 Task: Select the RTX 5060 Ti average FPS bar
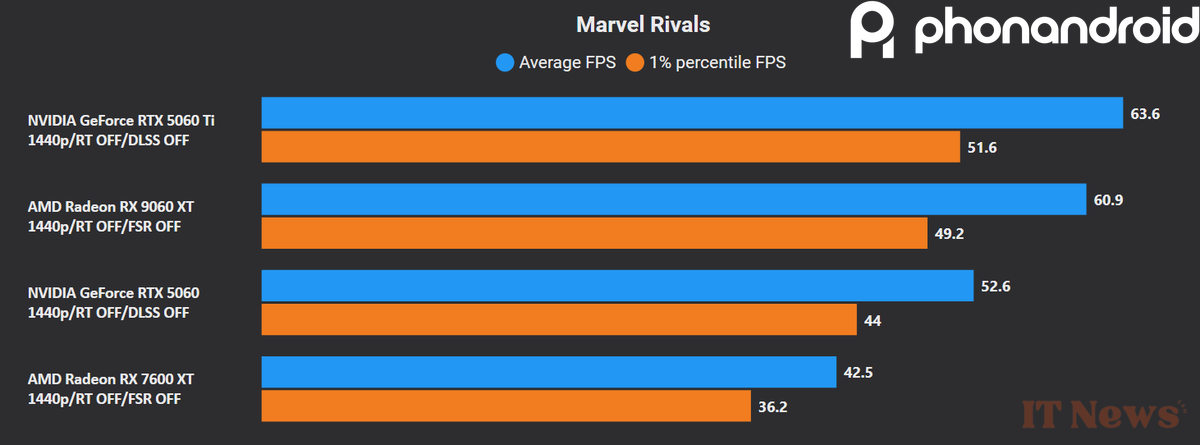click(x=692, y=113)
